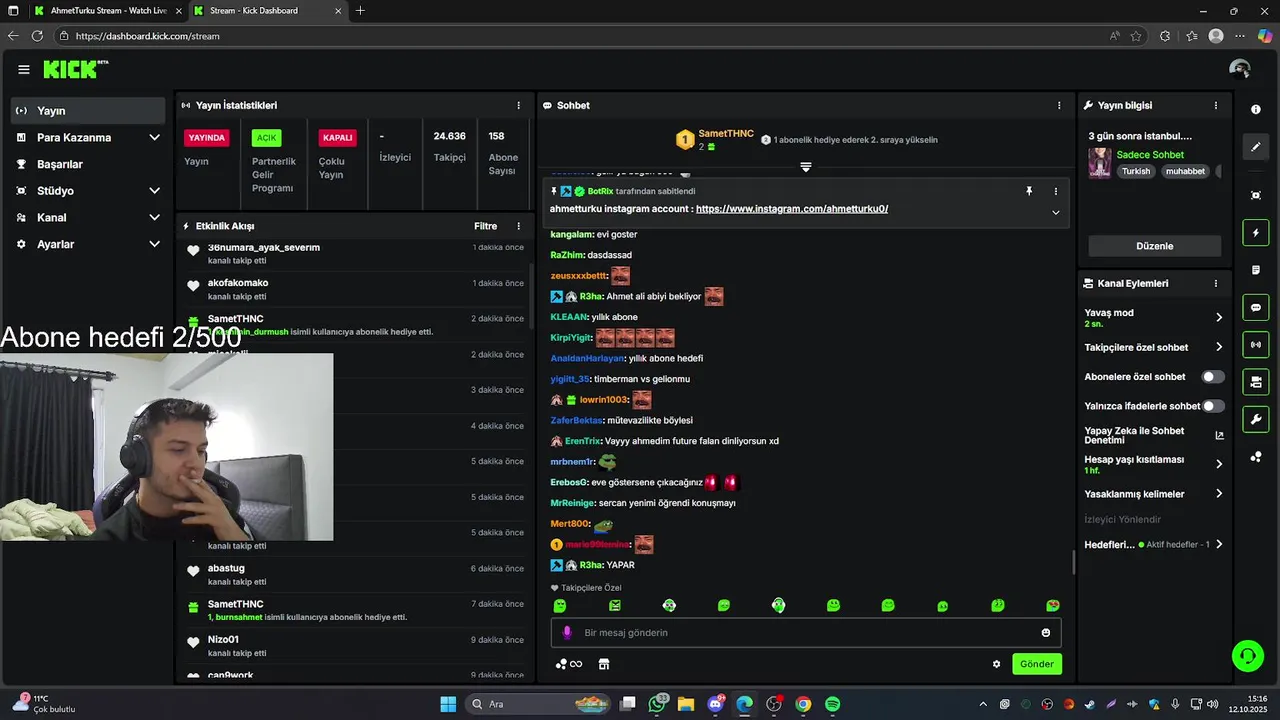
Task: Open Yayın bilgisi panel options menu
Action: point(1216,105)
